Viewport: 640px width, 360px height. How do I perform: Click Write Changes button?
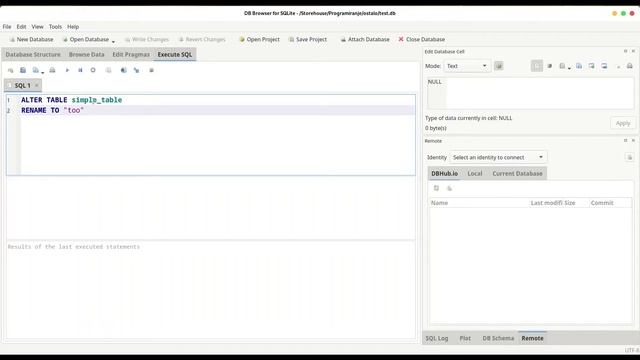pos(147,39)
